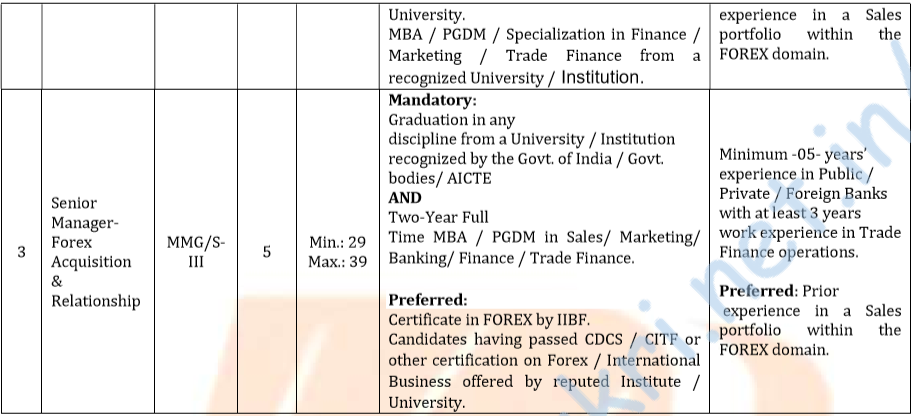The height and width of the screenshot is (416, 911).
Task: Click "Preferred:" heading in the qualification column
Action: (428, 299)
